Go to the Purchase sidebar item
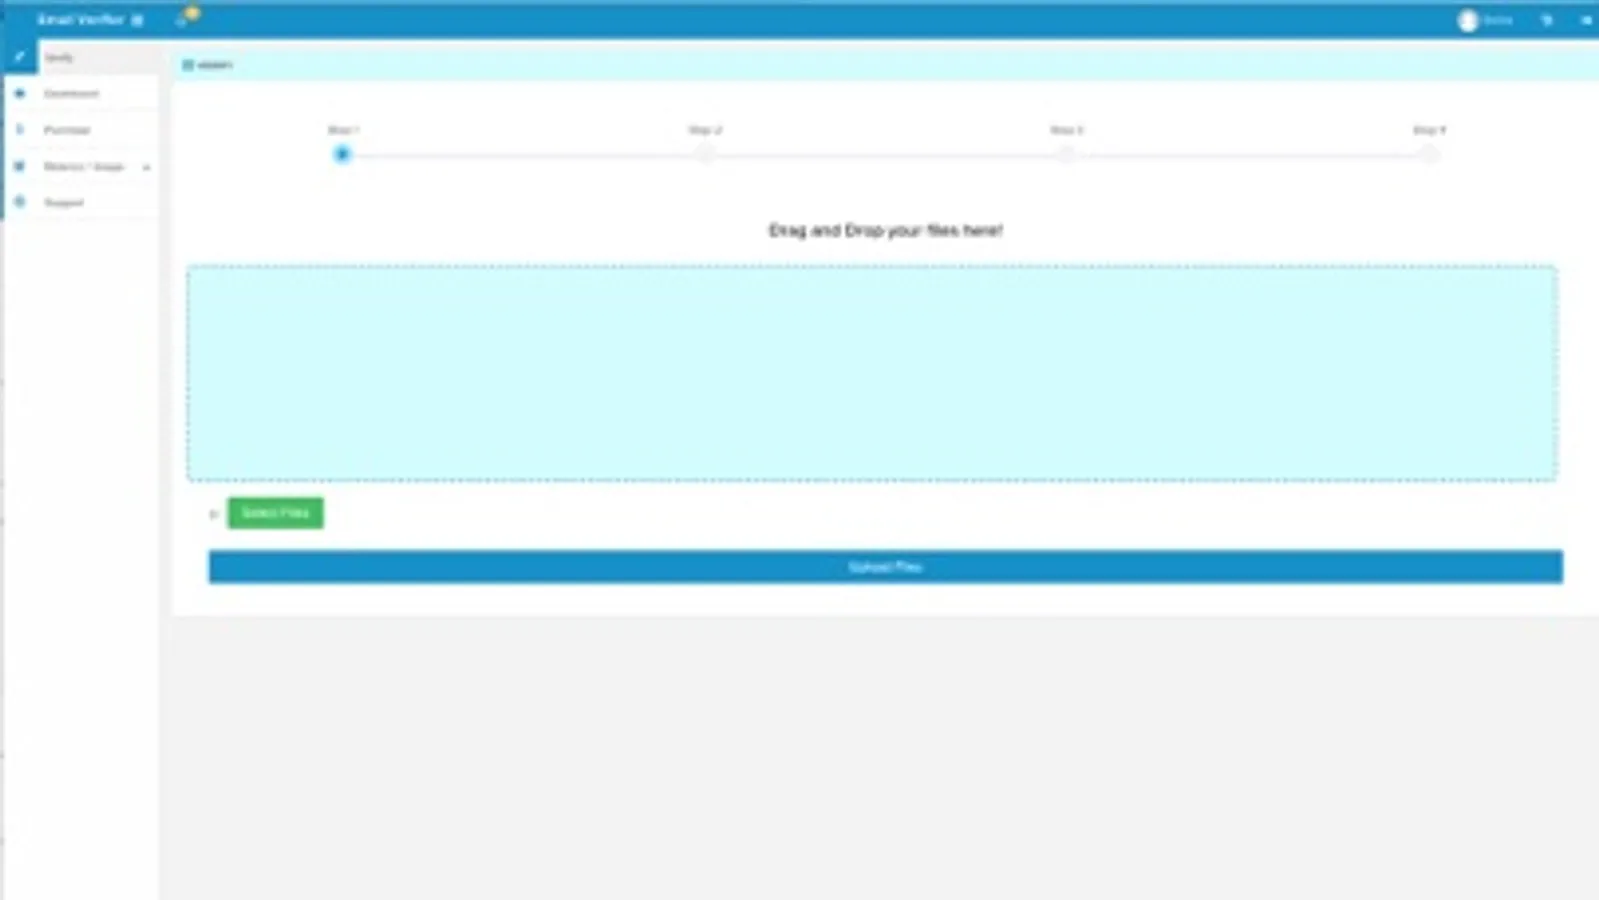Screen dimensions: 1599x900 point(80,130)
